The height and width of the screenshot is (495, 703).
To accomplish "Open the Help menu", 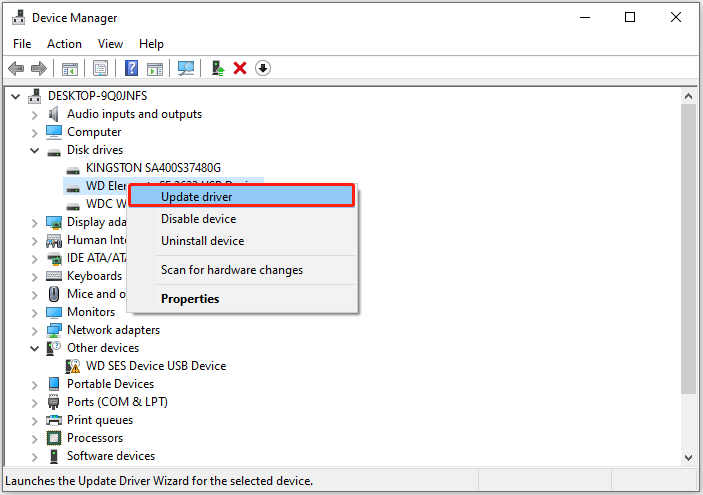I will [151, 44].
